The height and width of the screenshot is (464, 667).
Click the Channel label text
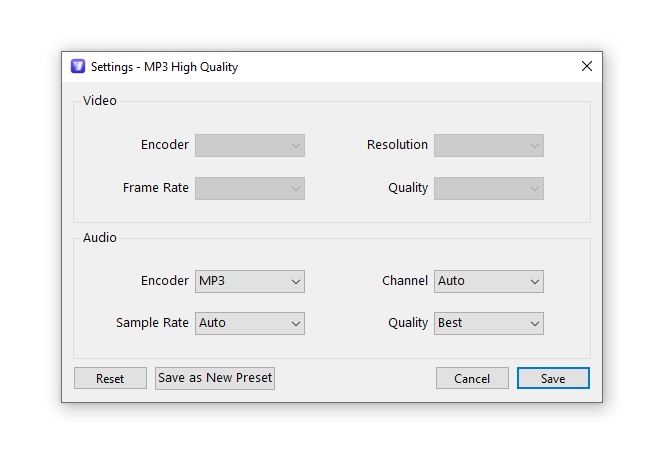point(405,281)
